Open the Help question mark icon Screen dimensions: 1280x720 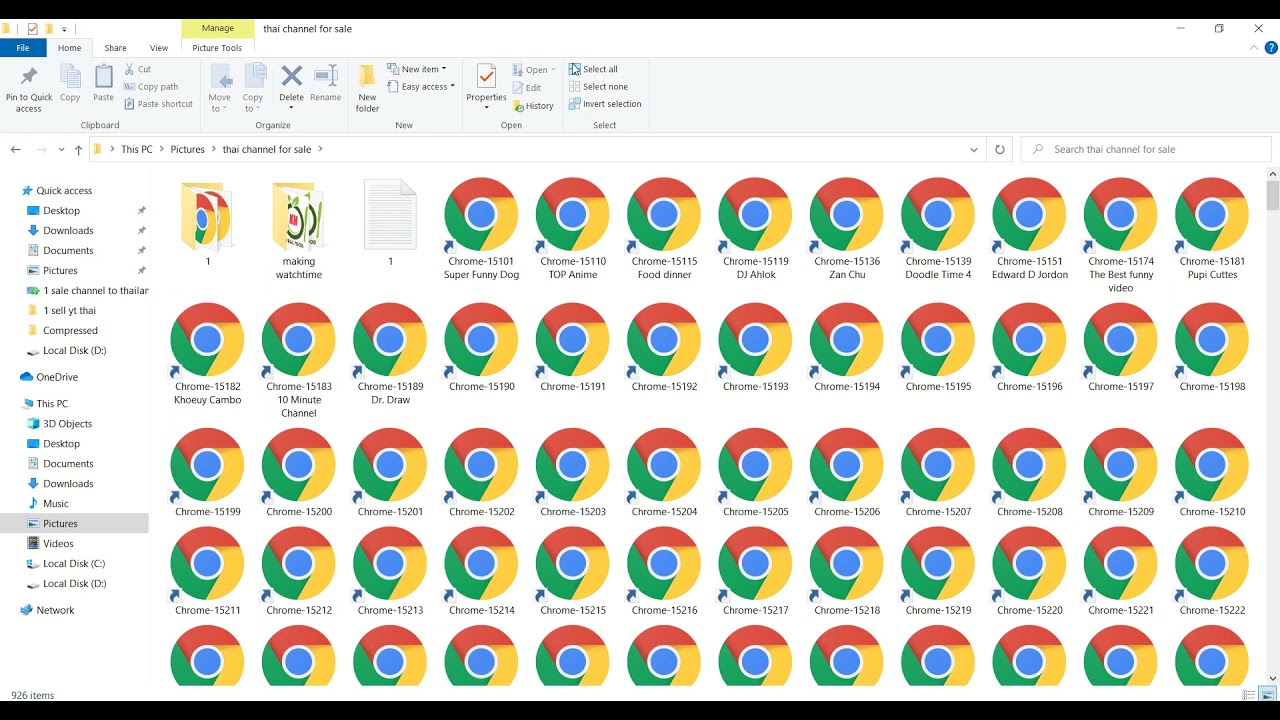[1271, 48]
